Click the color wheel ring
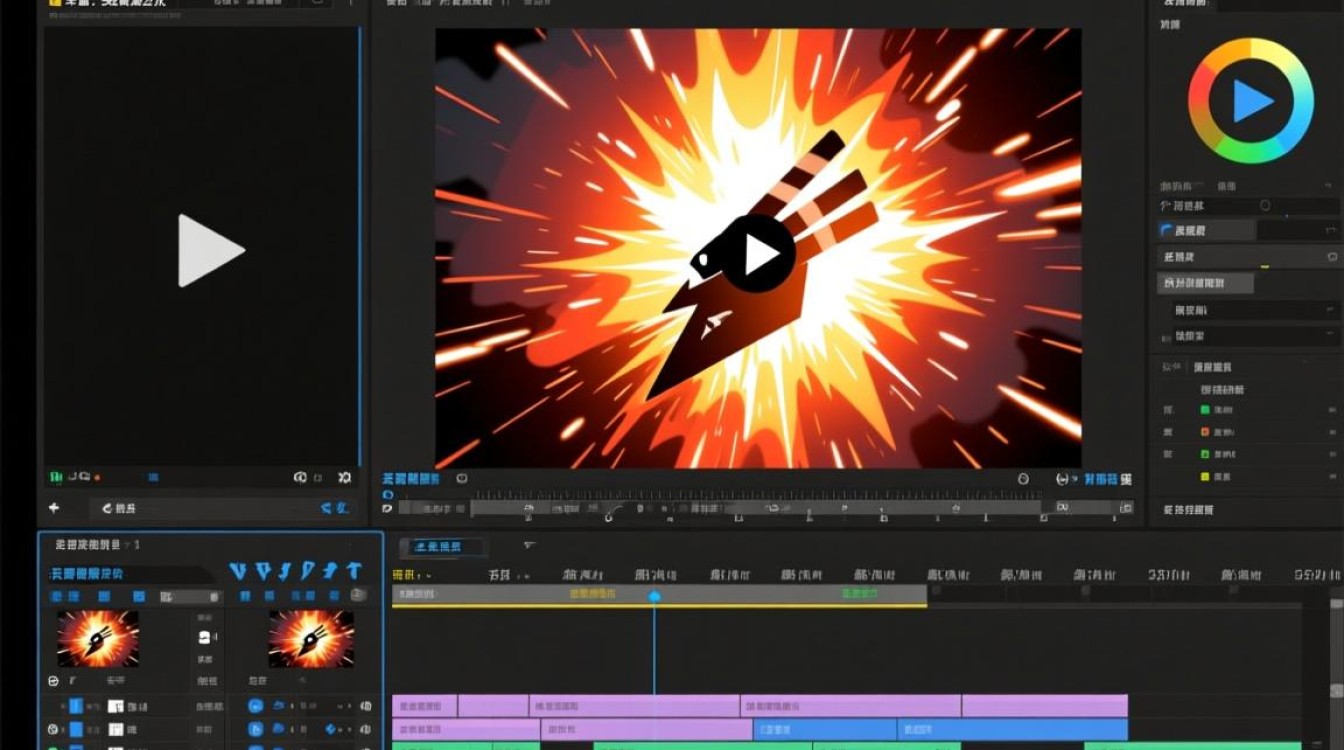 (x=1251, y=45)
